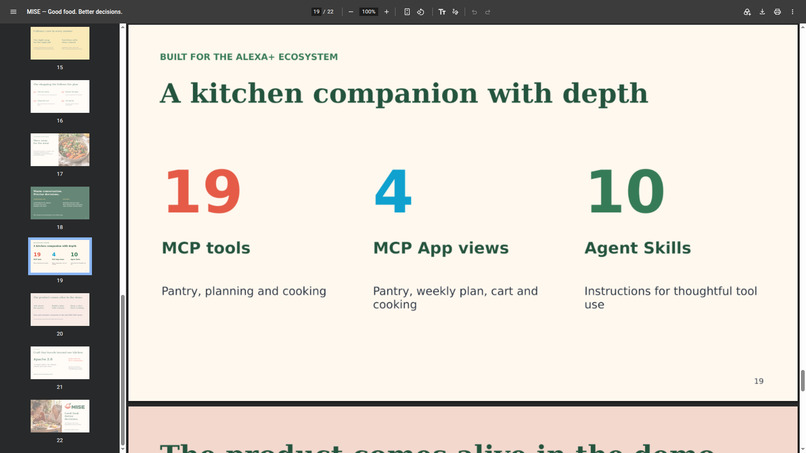Screen dimensions: 806x453
Task: Click the 'MCP App views' label
Action: pos(441,248)
